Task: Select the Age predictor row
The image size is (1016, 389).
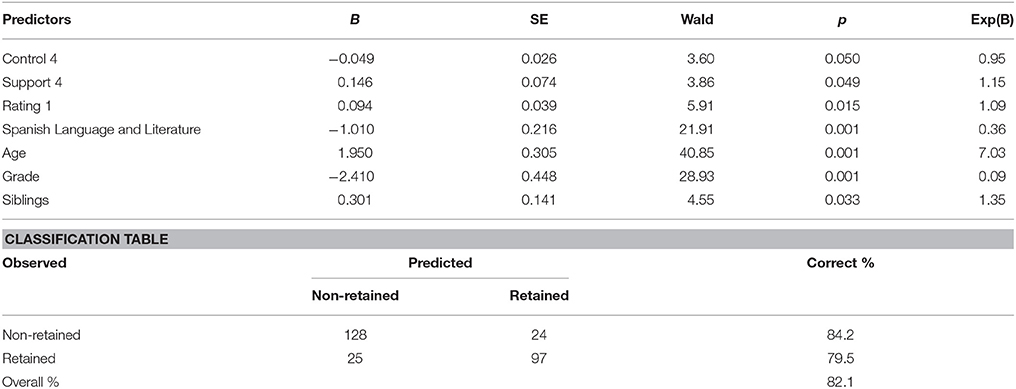Action: [x=508, y=153]
